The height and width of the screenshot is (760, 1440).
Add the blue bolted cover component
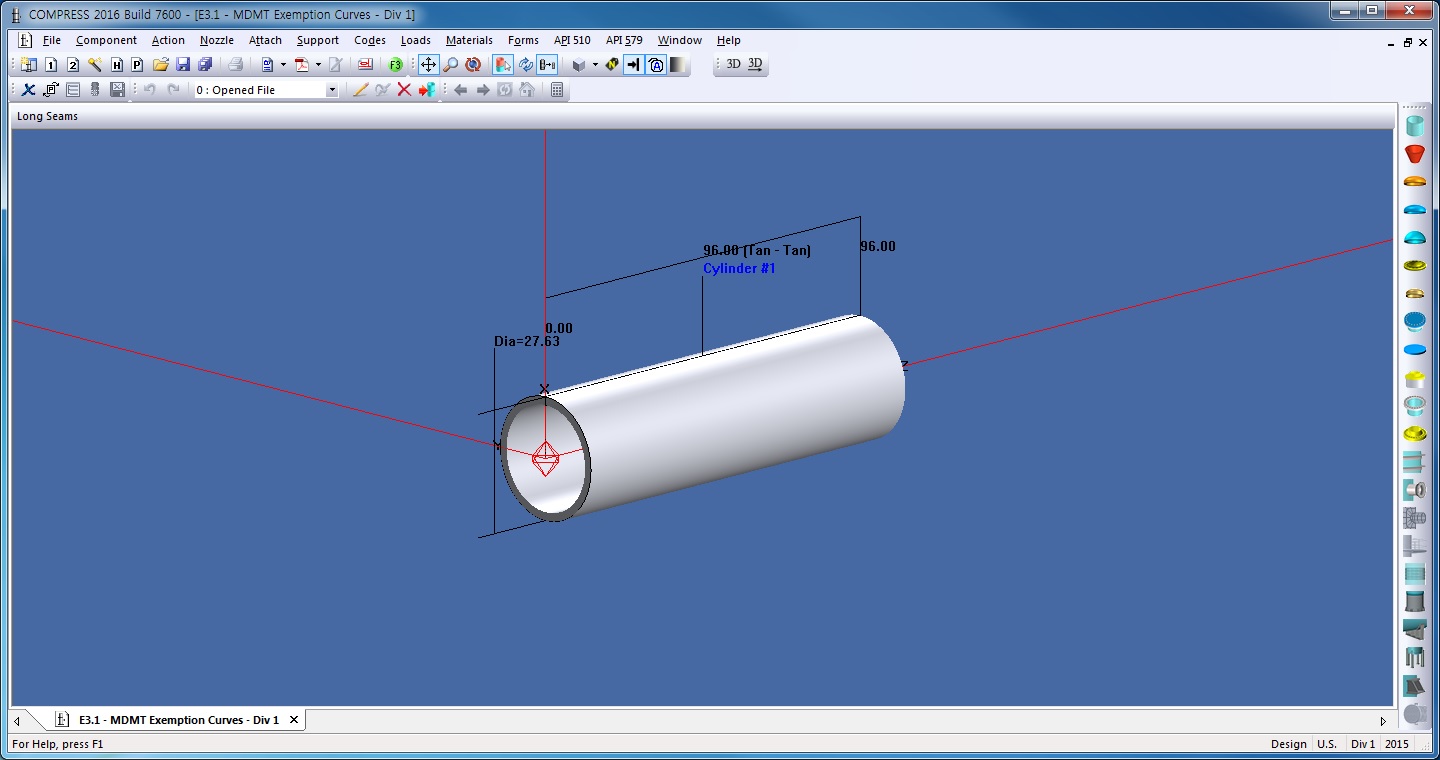coord(1414,322)
